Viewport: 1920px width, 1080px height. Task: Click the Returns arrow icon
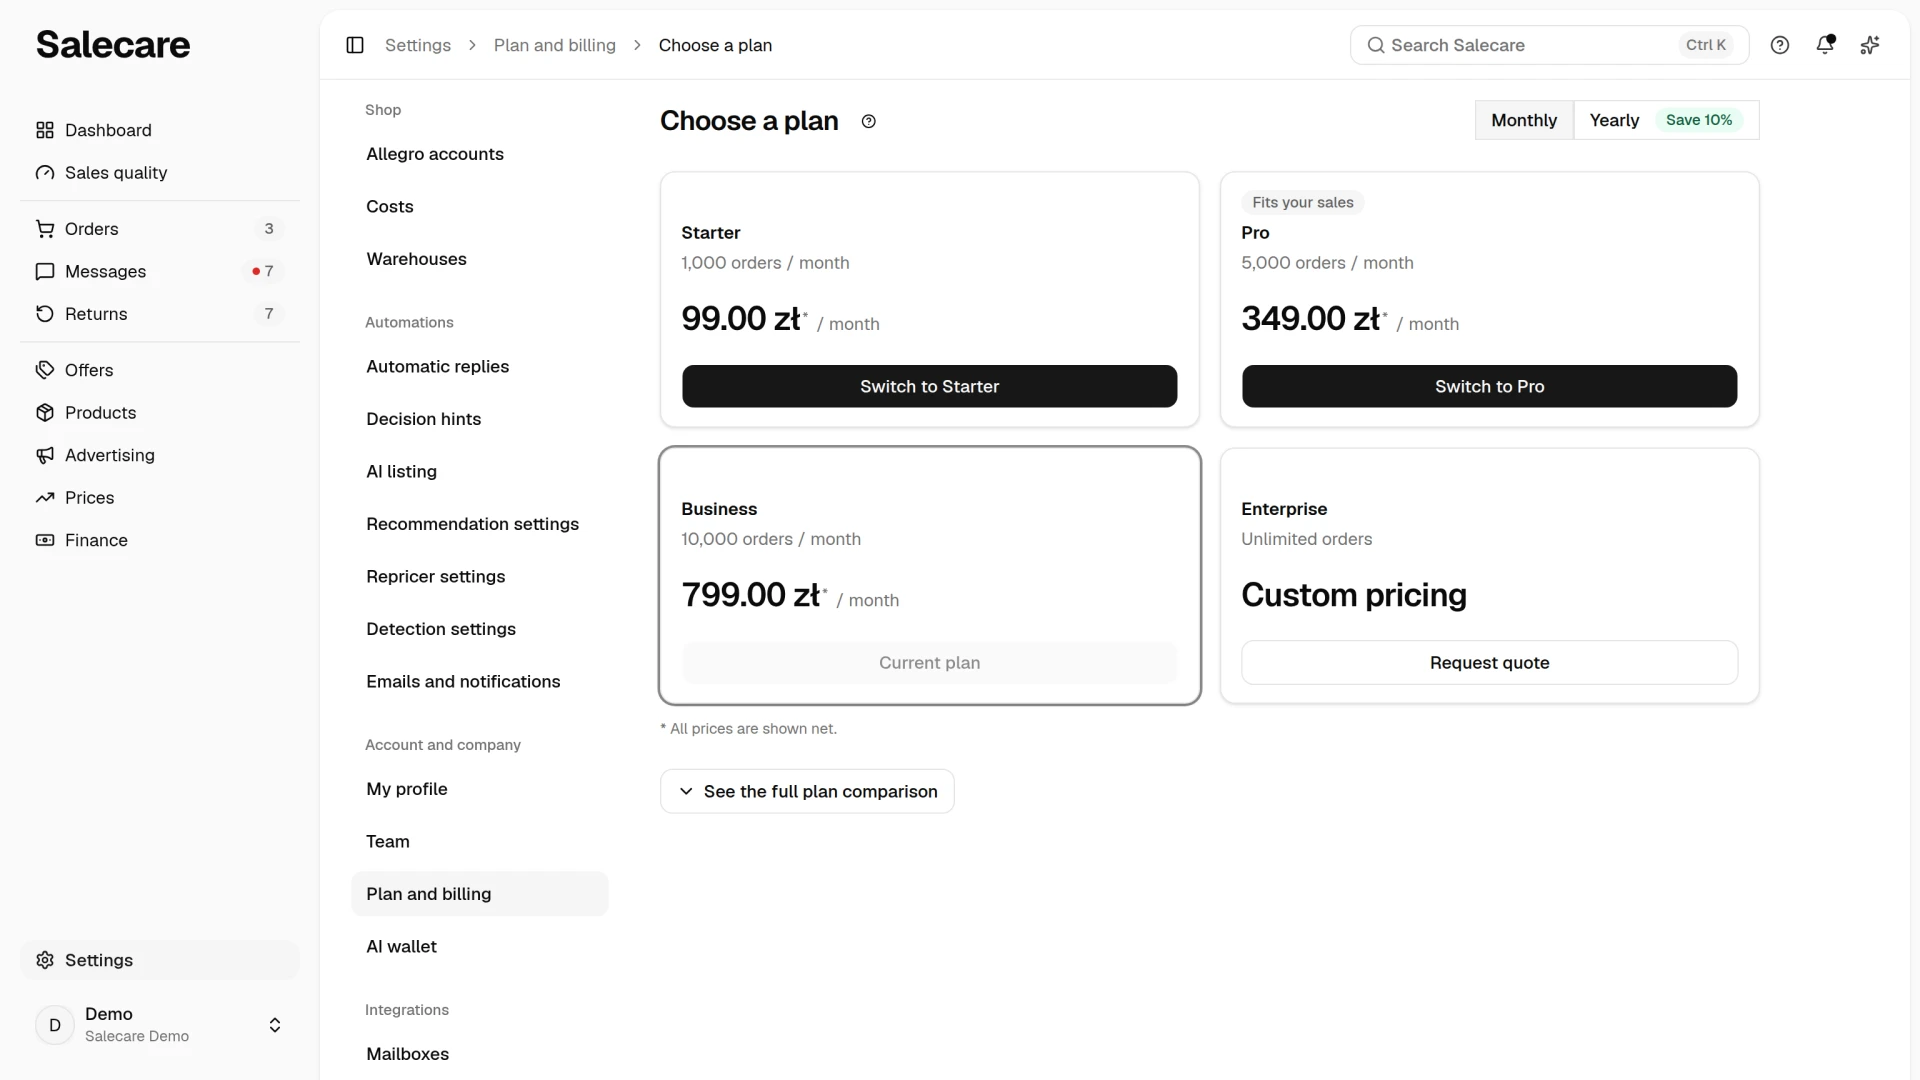click(x=45, y=314)
